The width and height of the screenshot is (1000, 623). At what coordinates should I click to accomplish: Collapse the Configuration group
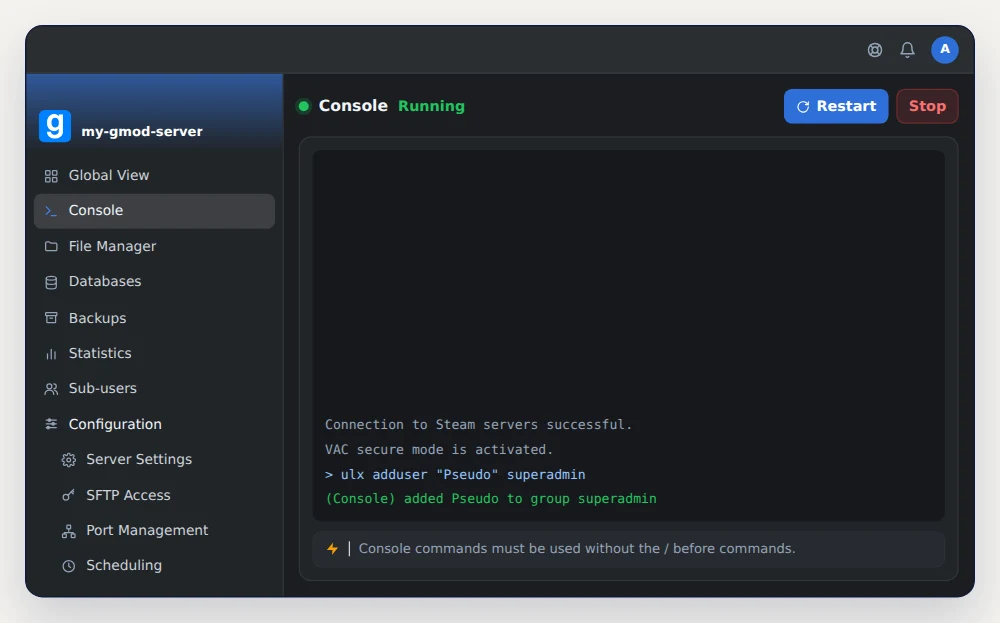click(x=154, y=424)
